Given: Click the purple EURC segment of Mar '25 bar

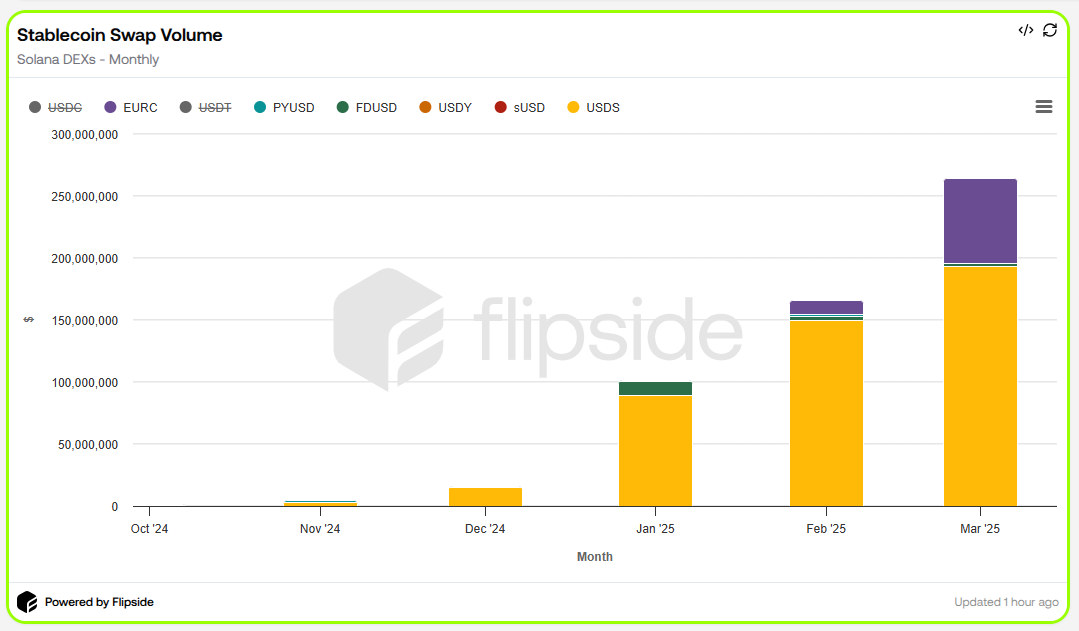Looking at the screenshot, I should 980,220.
